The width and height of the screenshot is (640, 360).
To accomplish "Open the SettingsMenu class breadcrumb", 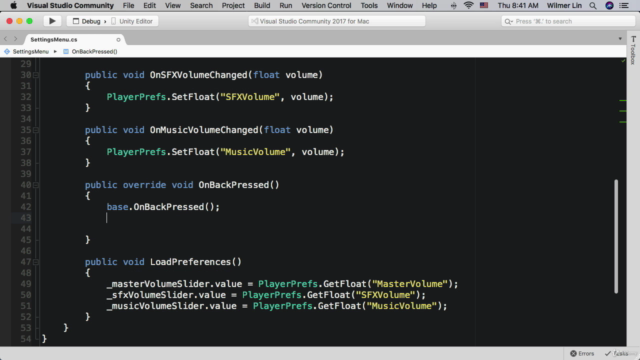I will 27,51.
